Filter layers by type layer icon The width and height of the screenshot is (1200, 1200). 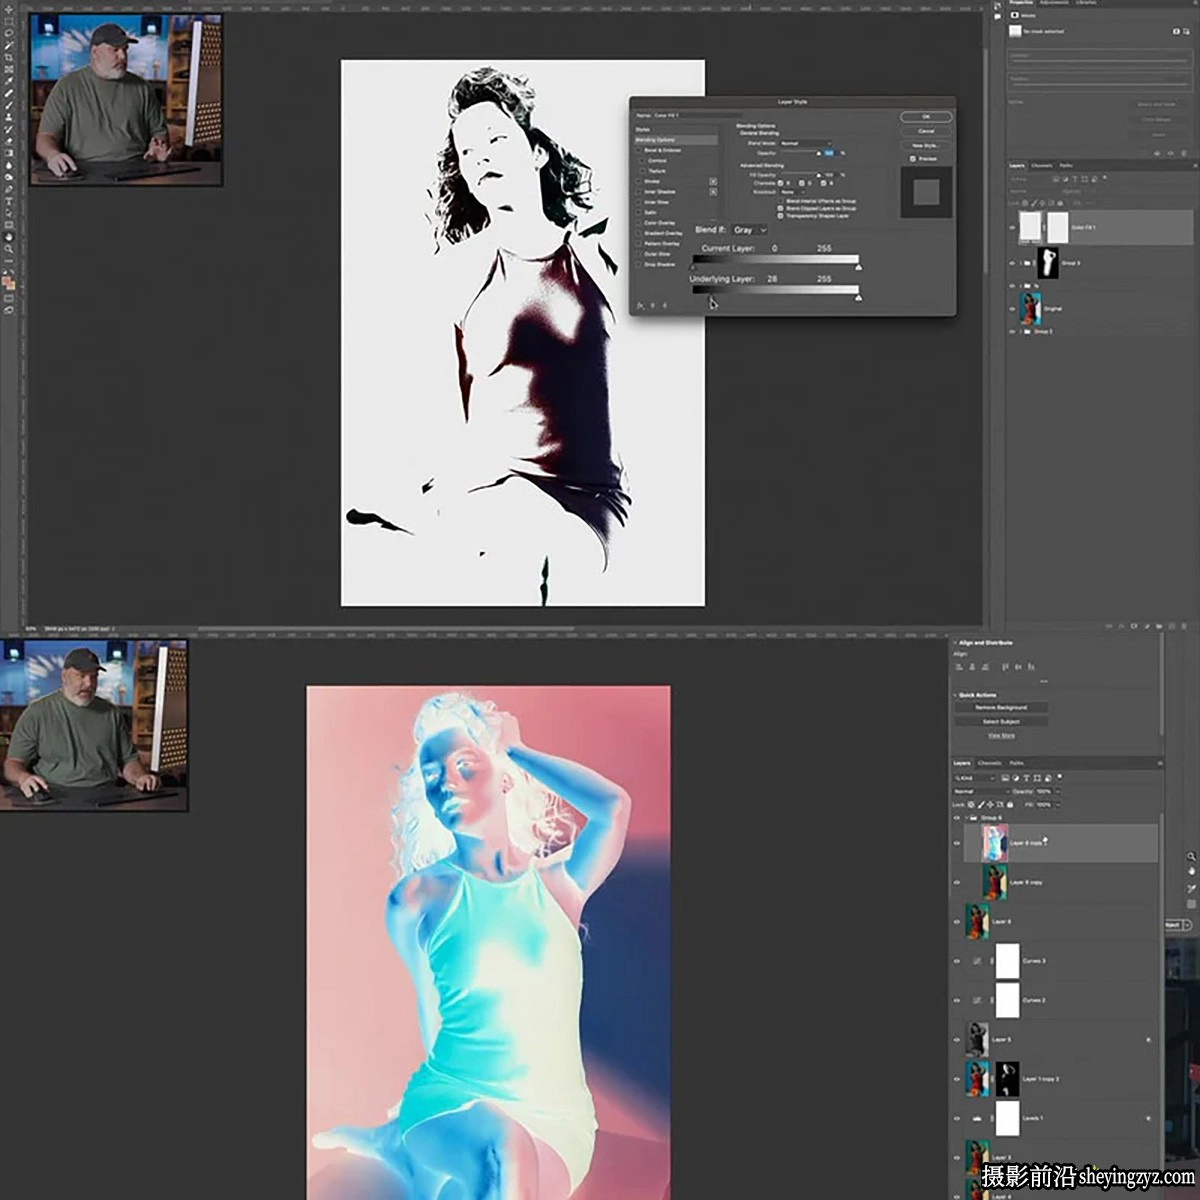pyautogui.click(x=1027, y=778)
